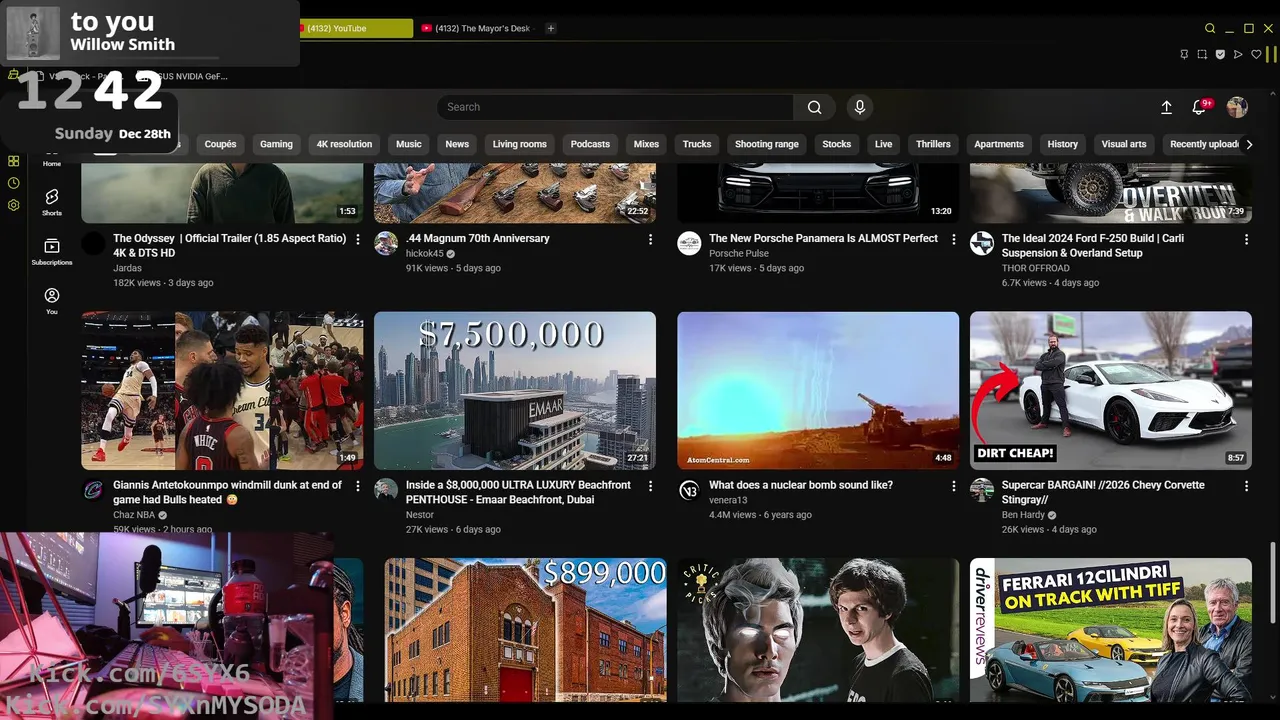Select the Music category chip
1280x720 pixels.
click(x=409, y=144)
